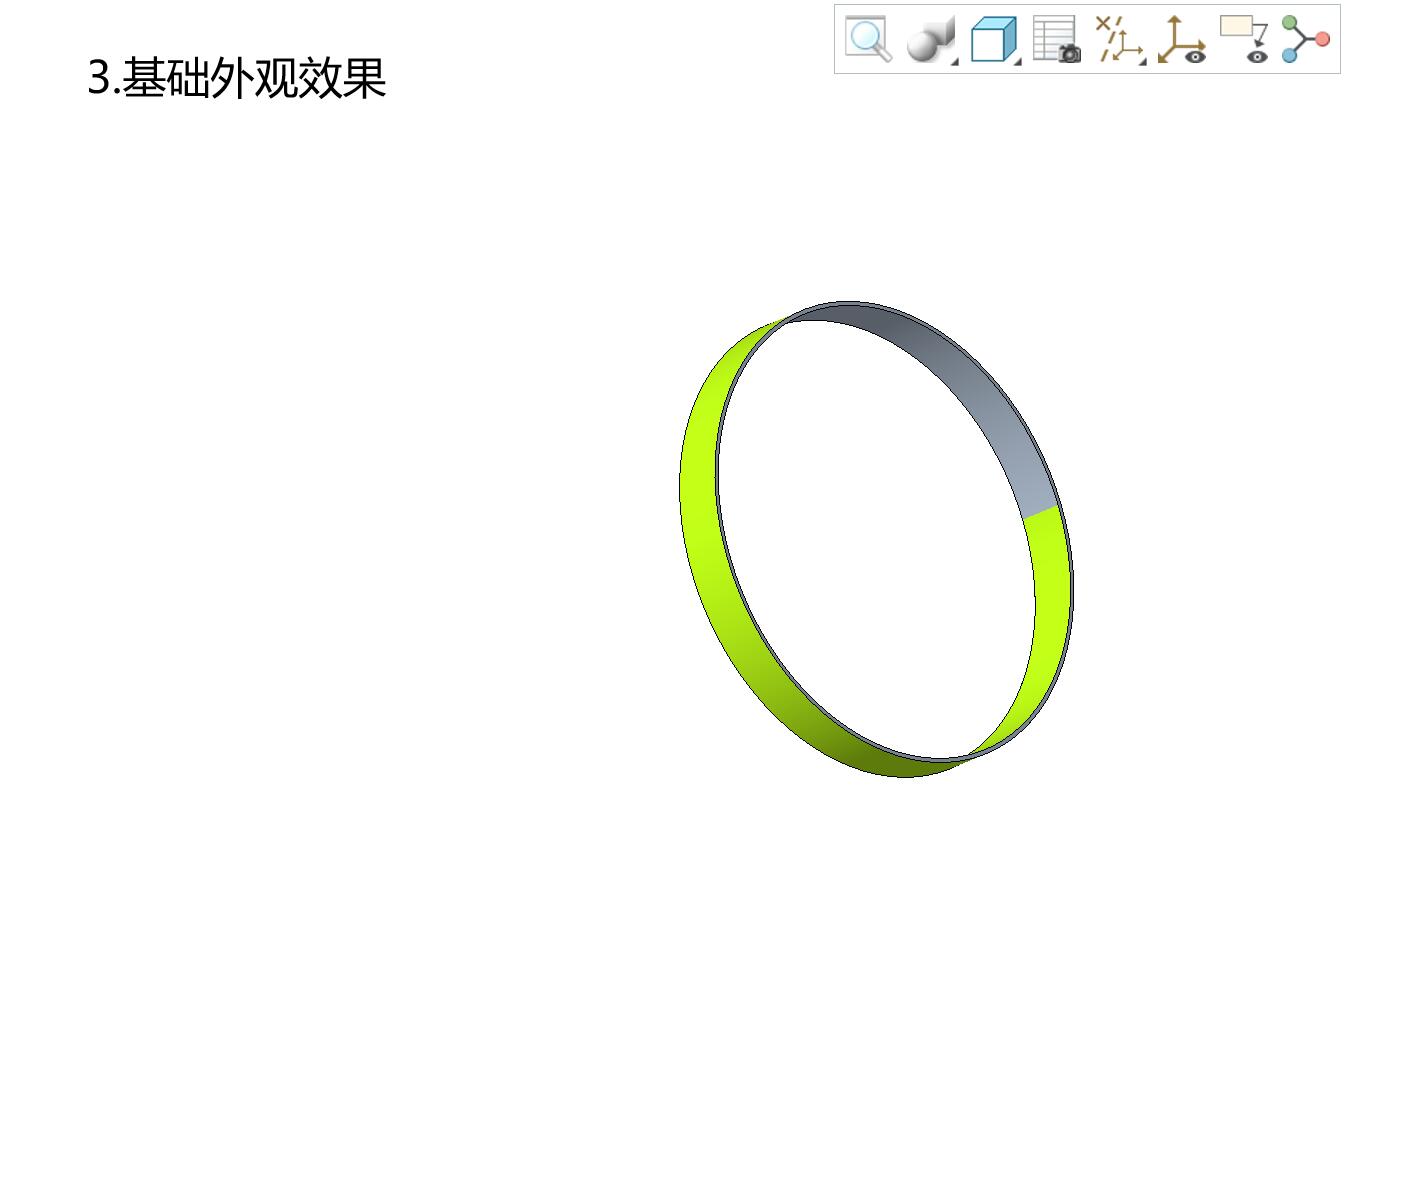Click the heading 3.基础外观效果

[237, 78]
